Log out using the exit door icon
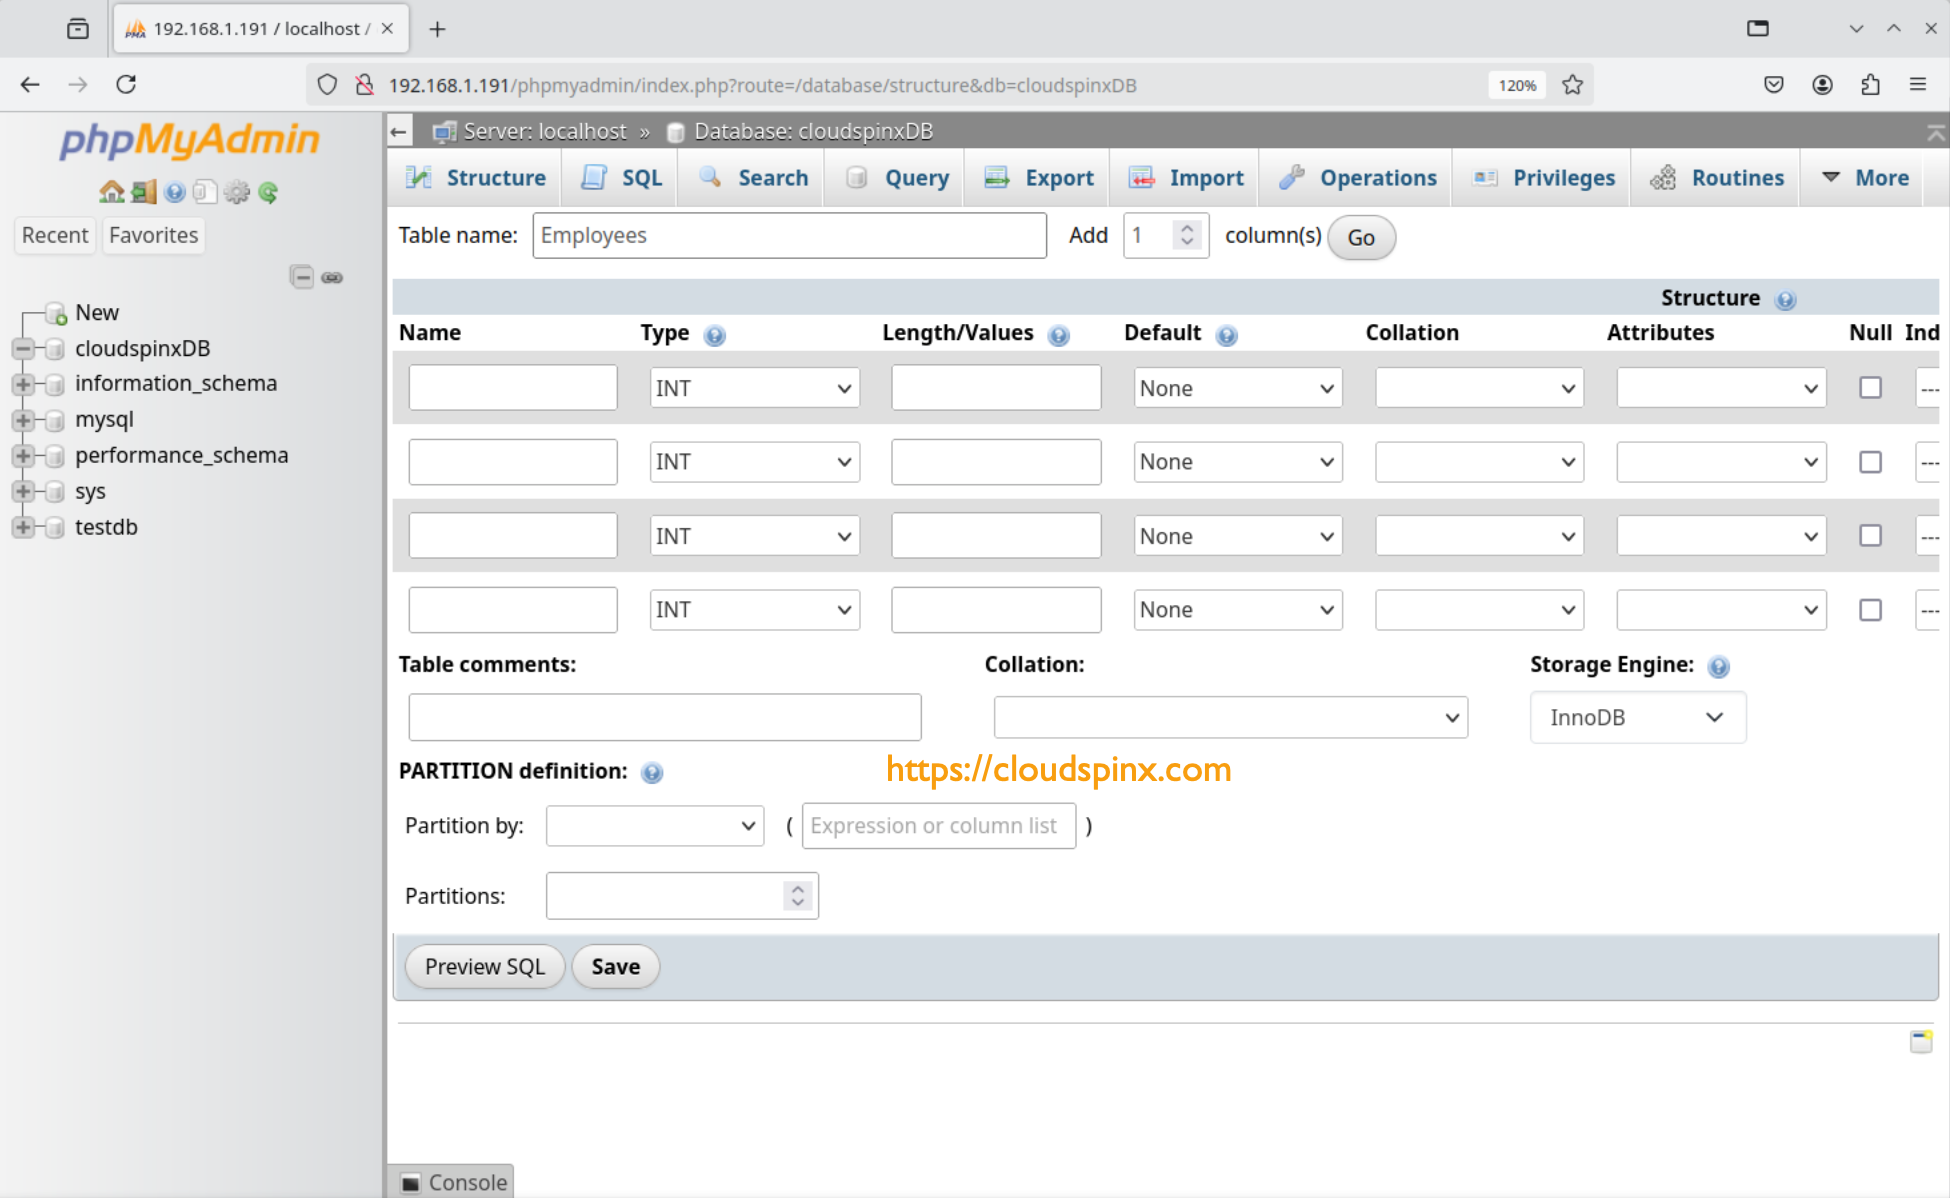Screen dimensions: 1950x1198 [143, 191]
